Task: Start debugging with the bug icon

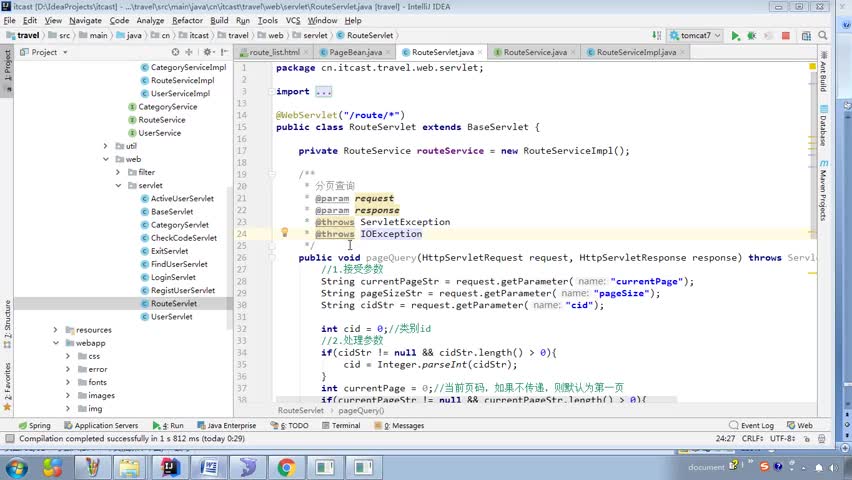Action: [x=751, y=35]
